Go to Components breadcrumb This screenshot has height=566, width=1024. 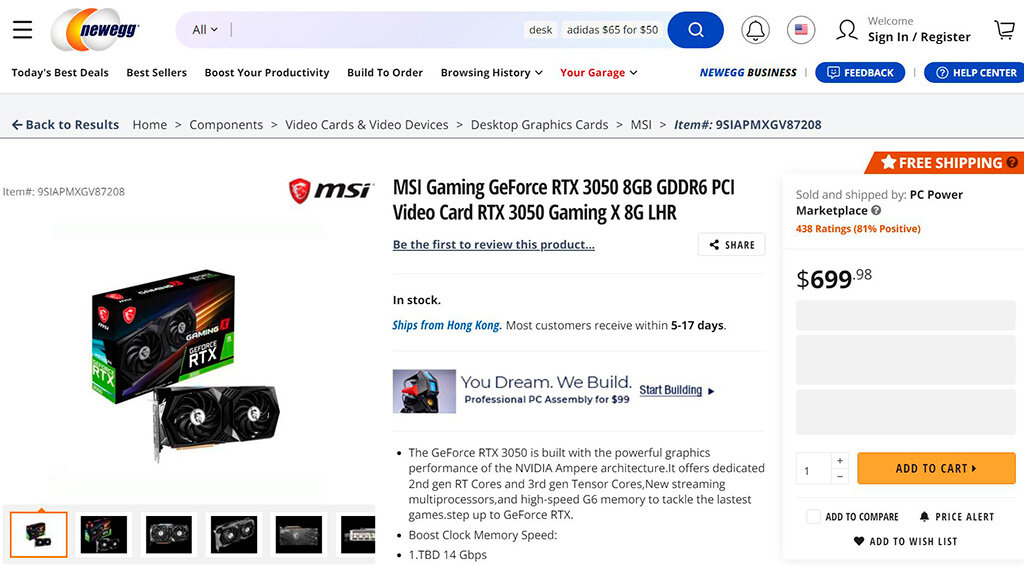coord(226,125)
